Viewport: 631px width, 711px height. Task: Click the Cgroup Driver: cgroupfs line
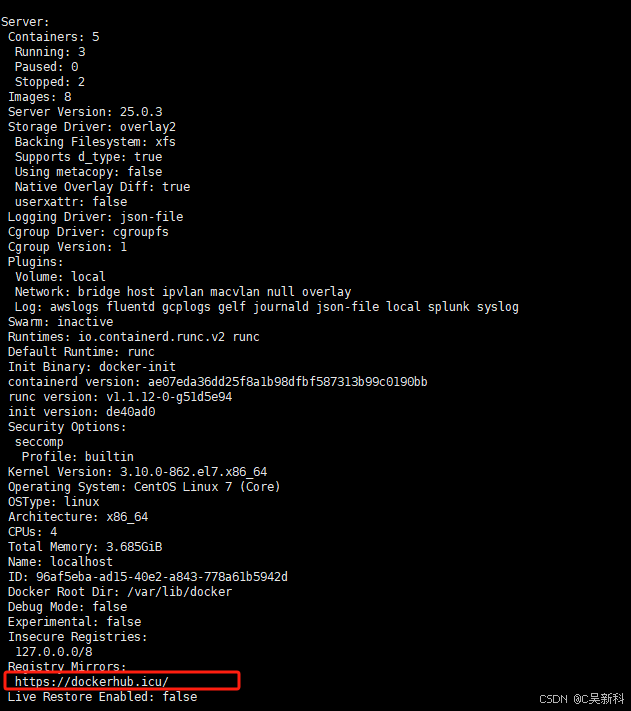[x=88, y=232]
